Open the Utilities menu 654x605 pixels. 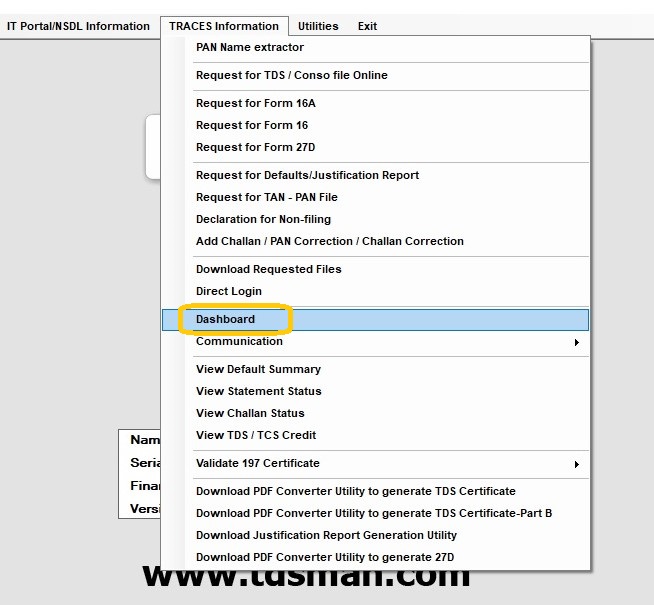[x=318, y=26]
